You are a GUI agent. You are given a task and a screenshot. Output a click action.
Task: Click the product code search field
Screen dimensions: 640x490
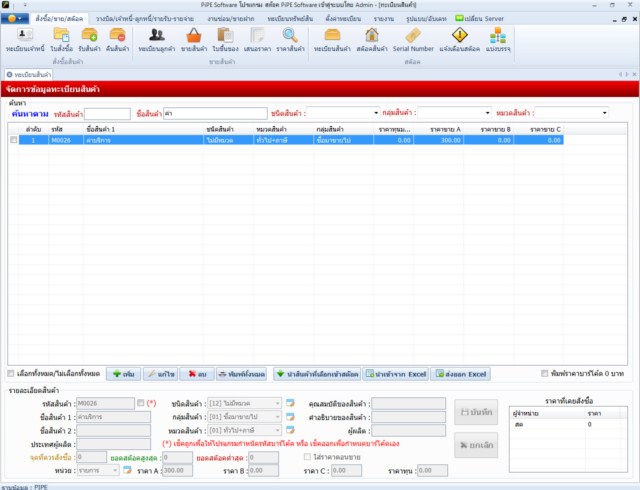(107, 114)
